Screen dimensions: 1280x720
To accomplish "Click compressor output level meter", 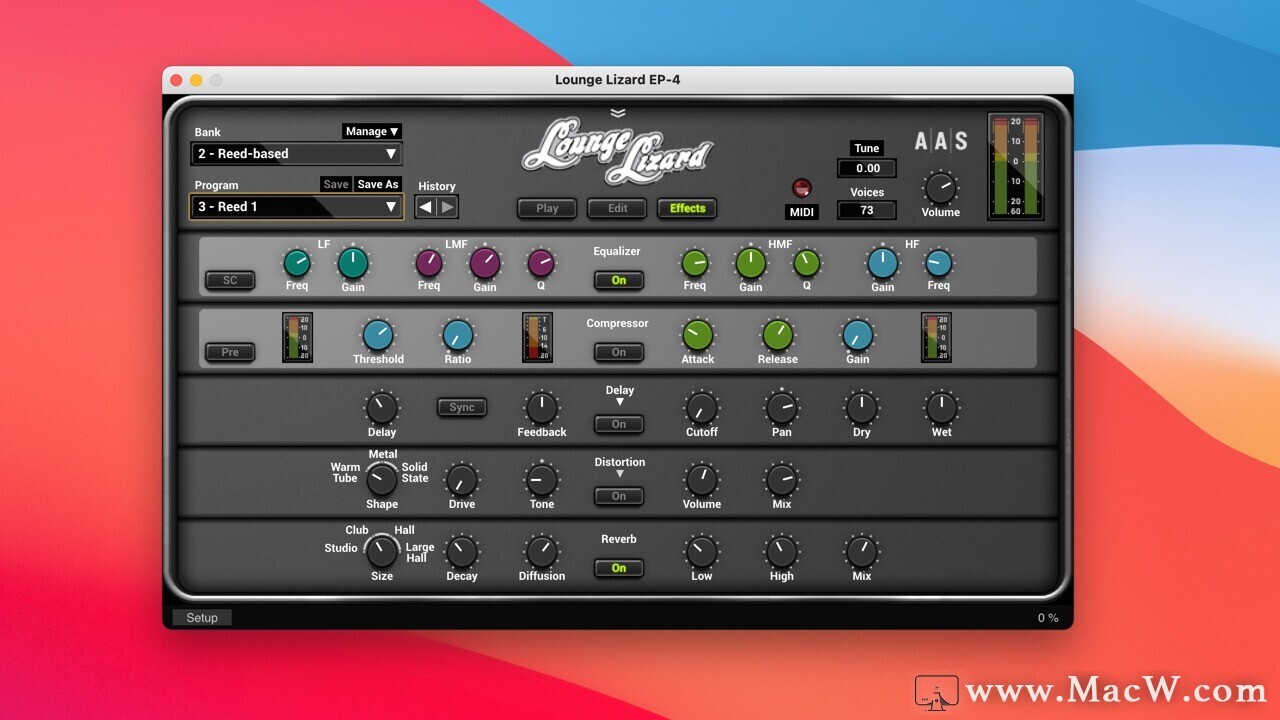I will pos(936,337).
